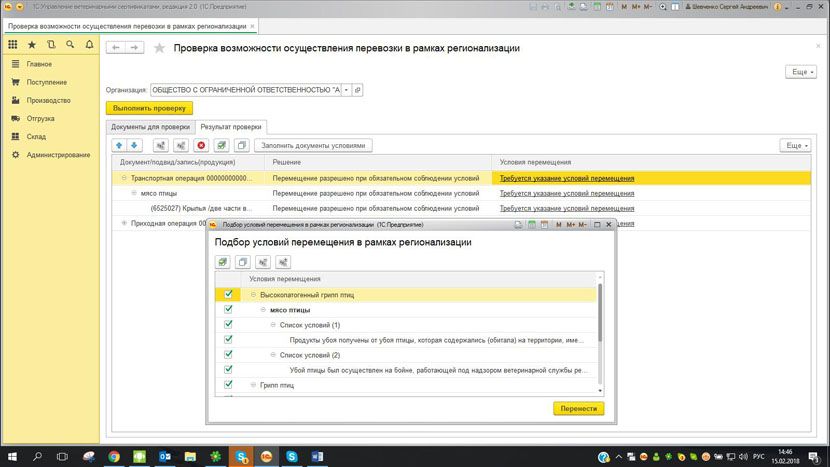Click the dialog's vertical scrollbar thumb
This screenshot has height=467, width=830.
(x=600, y=312)
